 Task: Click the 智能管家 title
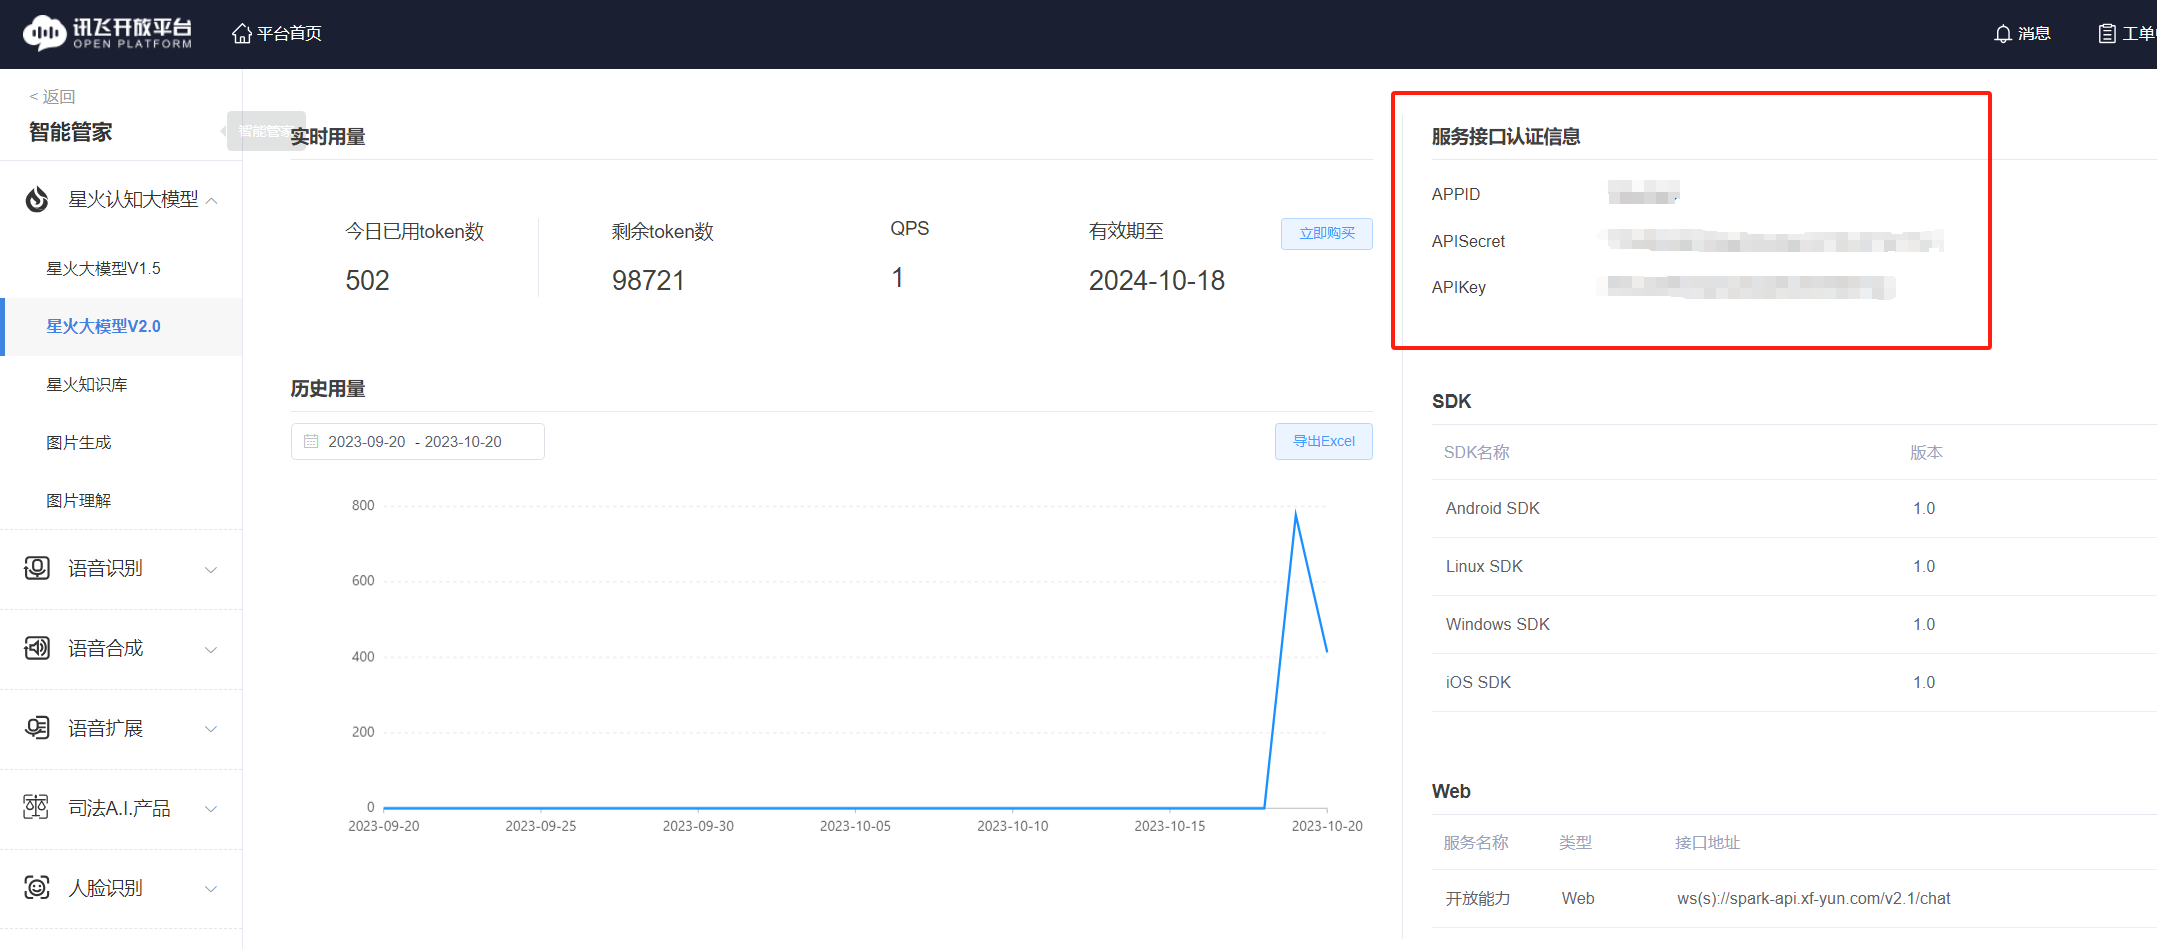70,132
